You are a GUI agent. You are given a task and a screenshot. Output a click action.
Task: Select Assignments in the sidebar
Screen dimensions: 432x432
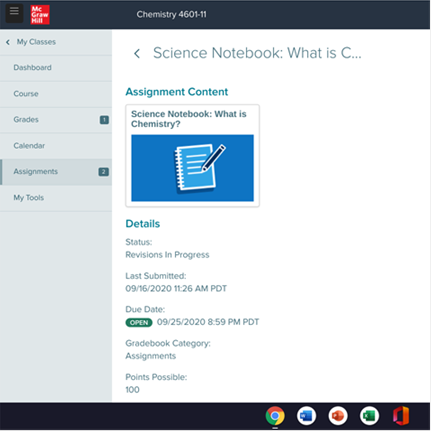(x=56, y=172)
